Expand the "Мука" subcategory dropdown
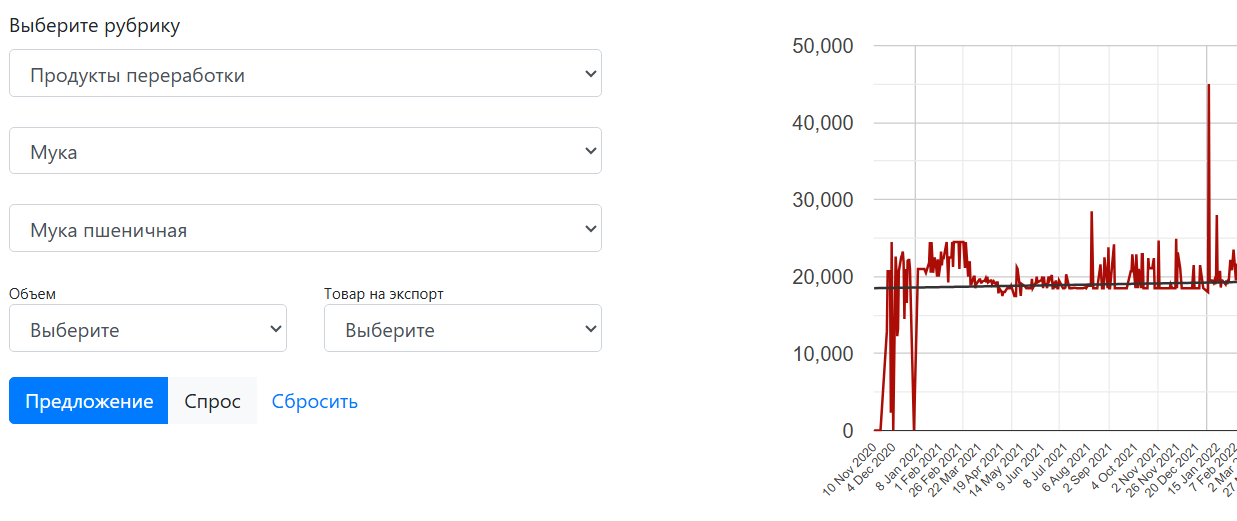This screenshot has width=1237, height=521. (305, 151)
